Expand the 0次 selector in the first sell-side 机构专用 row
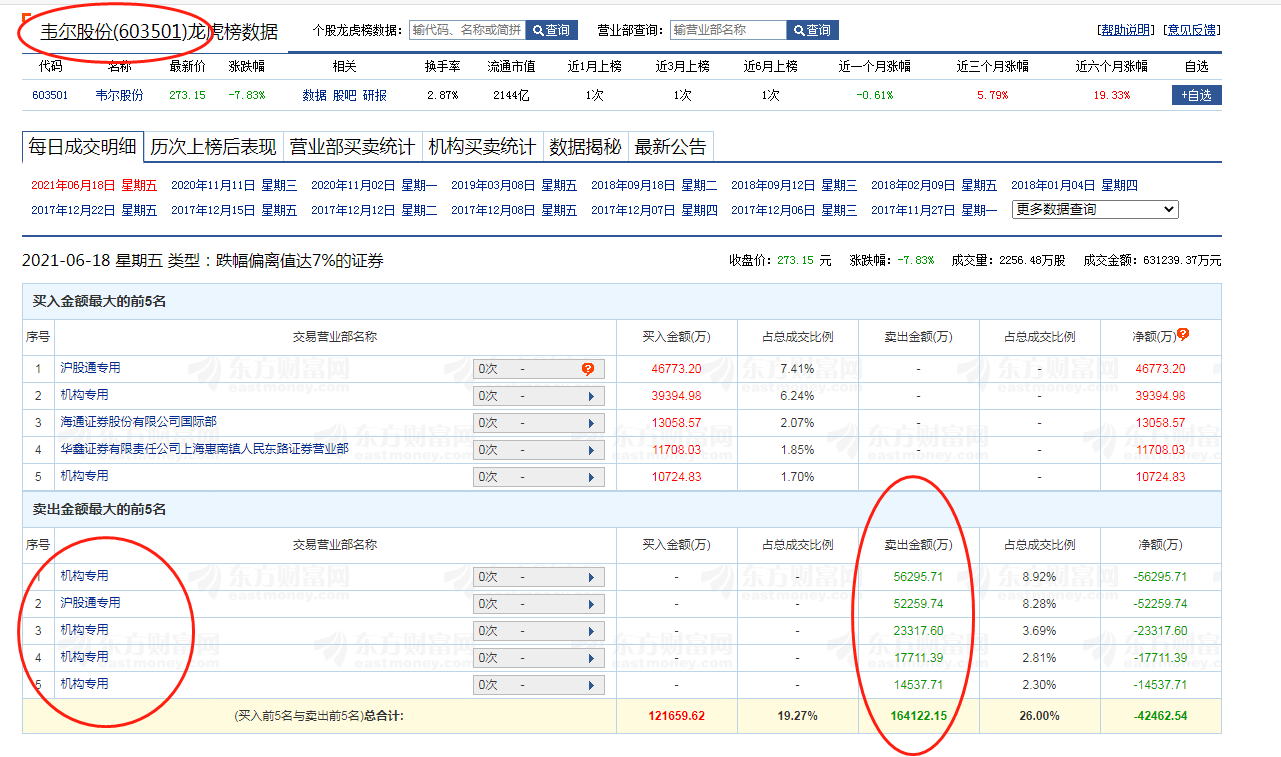 [539, 577]
